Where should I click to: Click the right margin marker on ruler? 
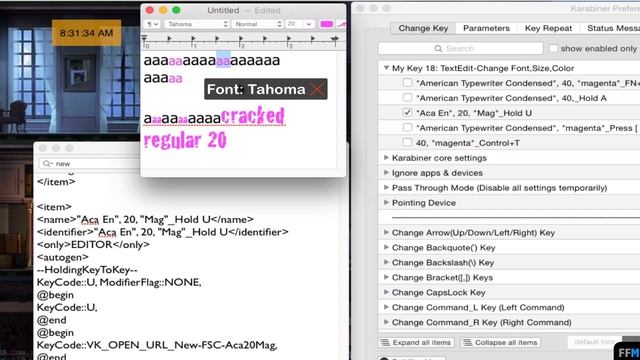point(335,39)
